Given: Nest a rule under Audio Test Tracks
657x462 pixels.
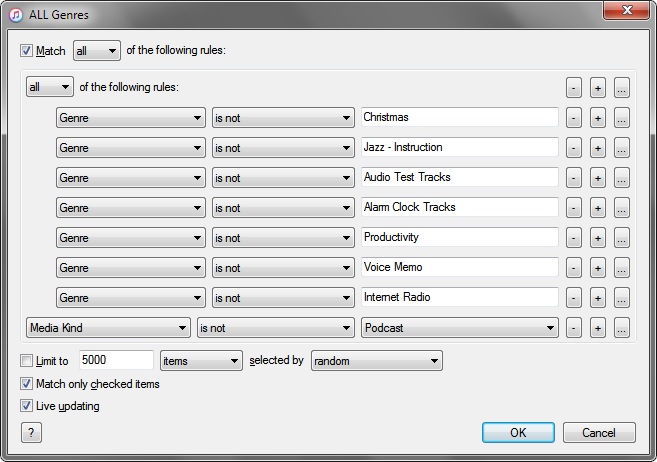Looking at the screenshot, I should point(621,178).
